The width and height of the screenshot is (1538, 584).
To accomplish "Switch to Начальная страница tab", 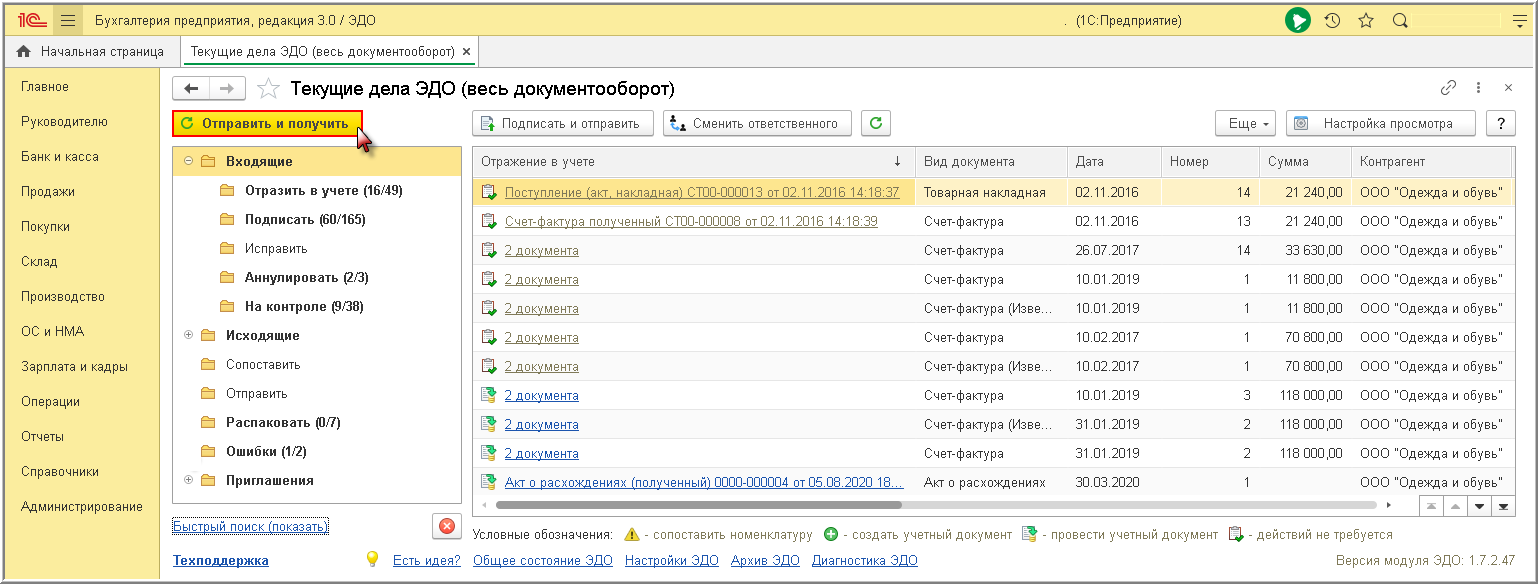I will click(91, 51).
